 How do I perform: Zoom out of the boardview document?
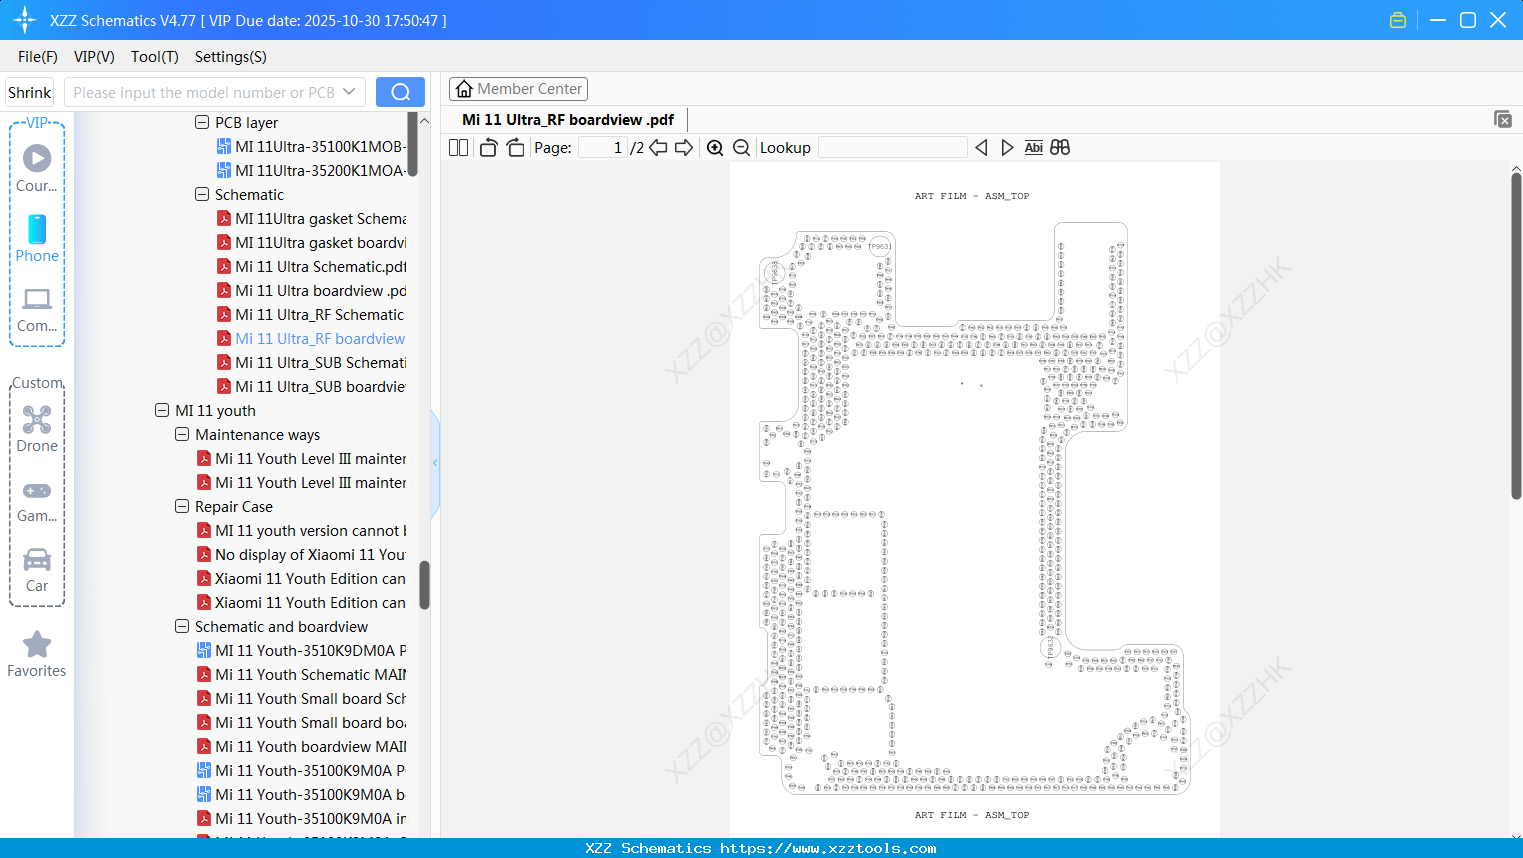pyautogui.click(x=741, y=147)
